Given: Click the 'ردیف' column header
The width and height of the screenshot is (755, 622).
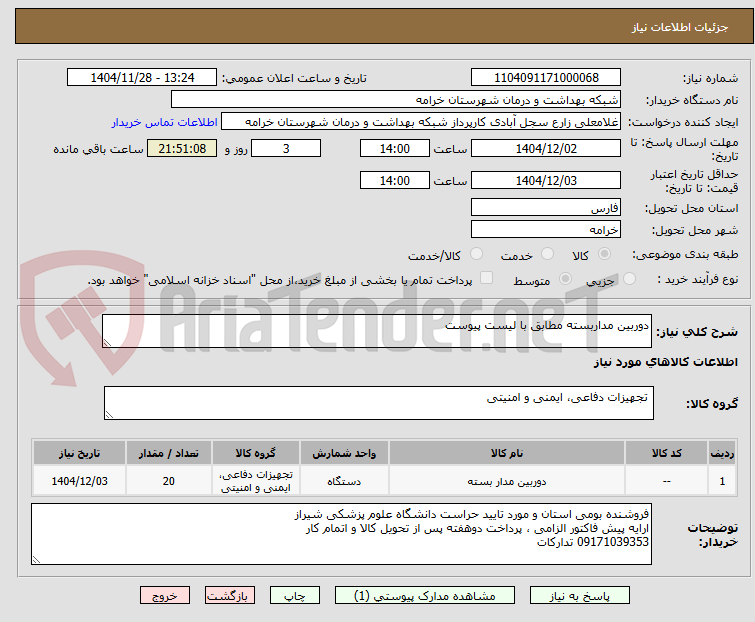Looking at the screenshot, I should 722,453.
